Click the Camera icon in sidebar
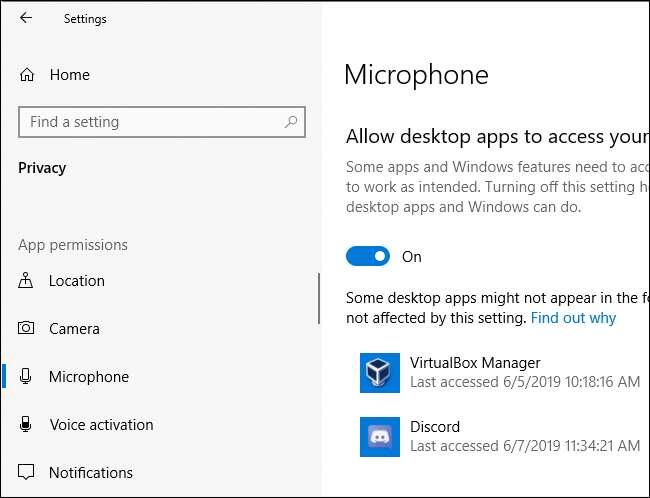The height and width of the screenshot is (498, 650). pyautogui.click(x=27, y=329)
